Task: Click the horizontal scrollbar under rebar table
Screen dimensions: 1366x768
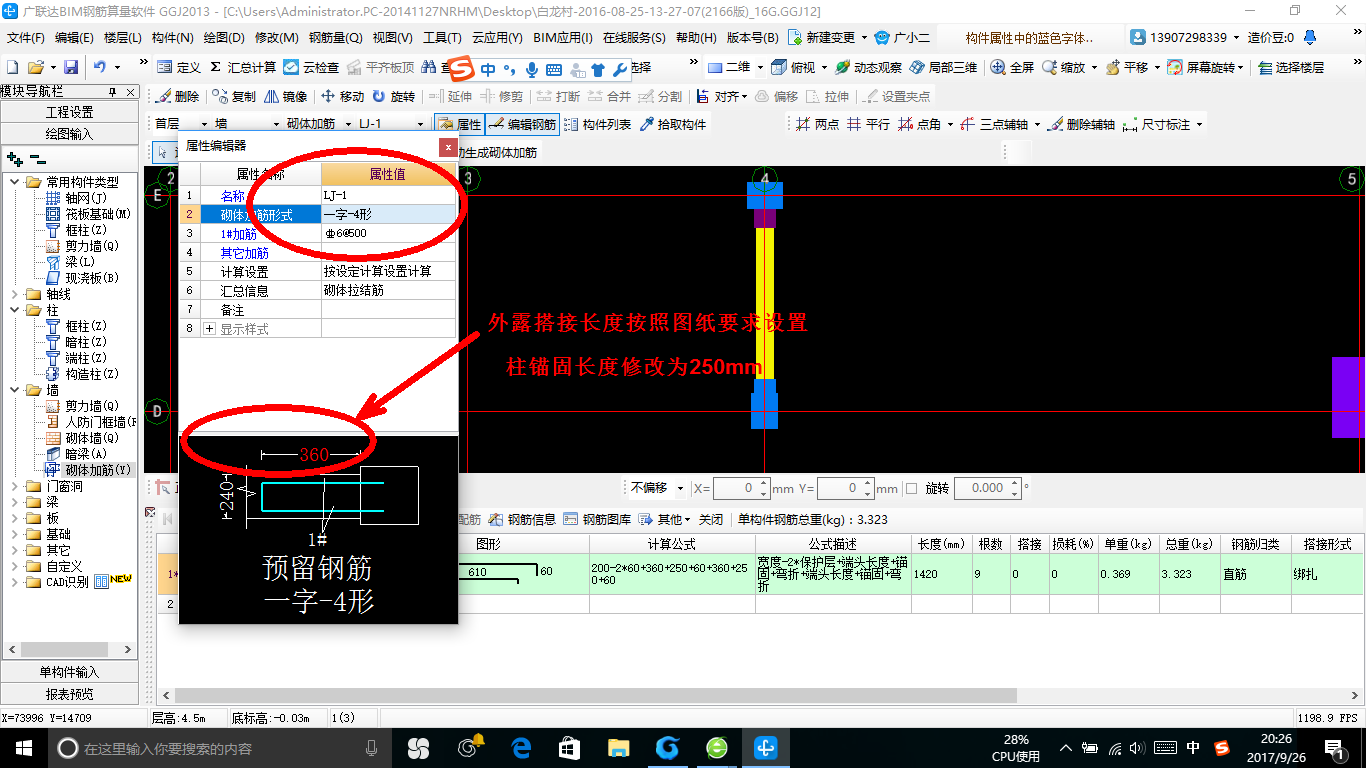Action: click(595, 695)
